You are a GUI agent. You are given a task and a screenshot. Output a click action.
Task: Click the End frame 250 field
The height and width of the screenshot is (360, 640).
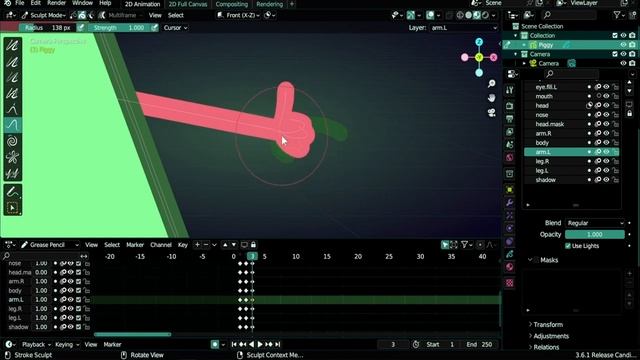tap(480, 344)
